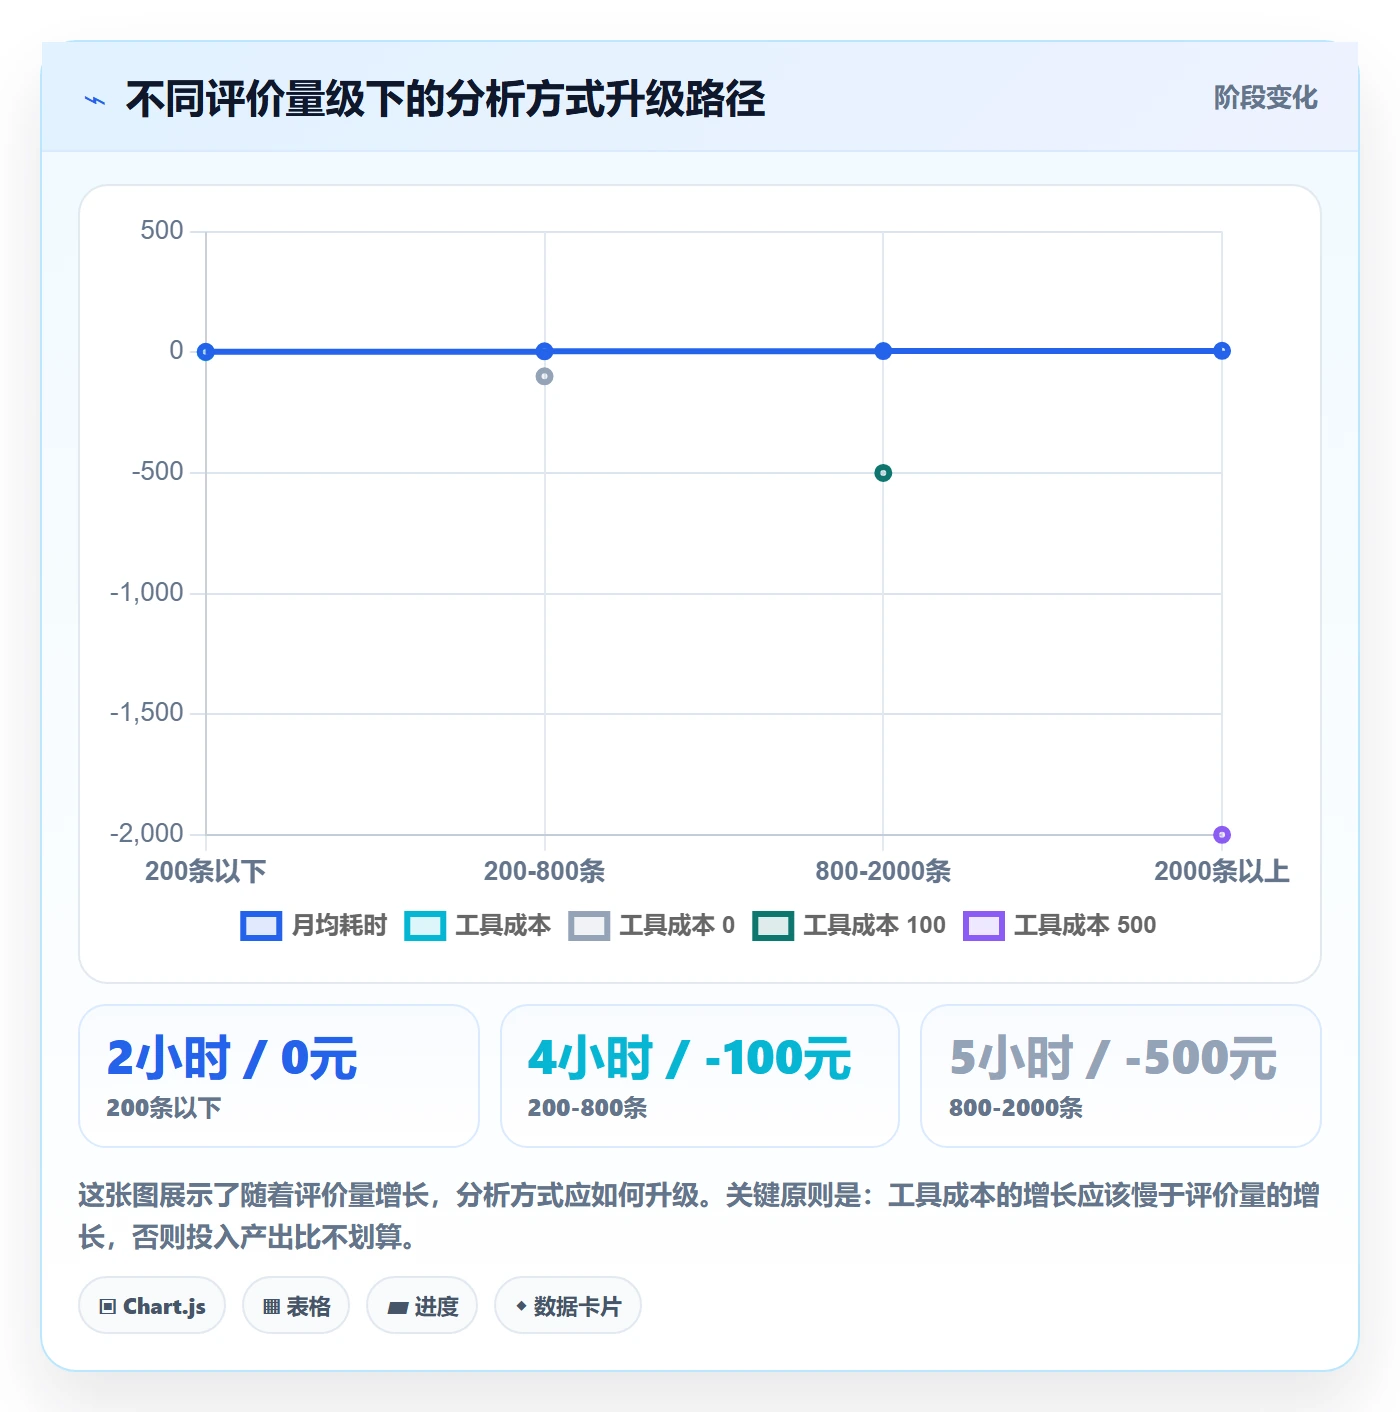Click the purple data point at -2,000

click(x=1222, y=835)
